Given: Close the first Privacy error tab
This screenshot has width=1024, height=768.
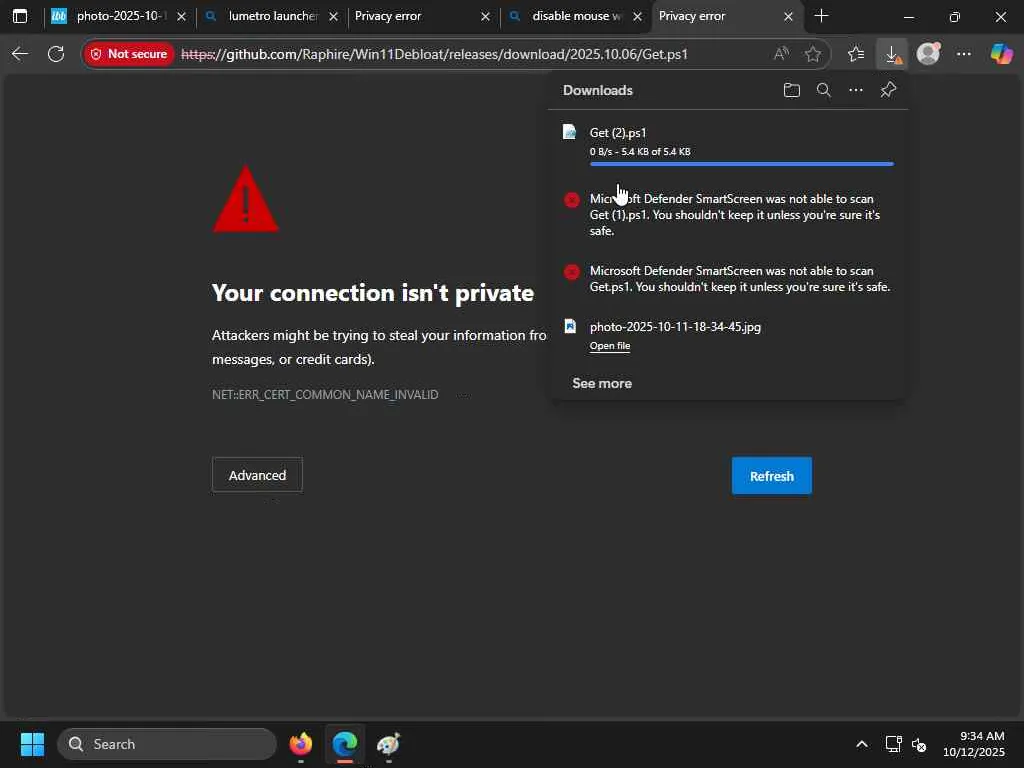Looking at the screenshot, I should 485,17.
